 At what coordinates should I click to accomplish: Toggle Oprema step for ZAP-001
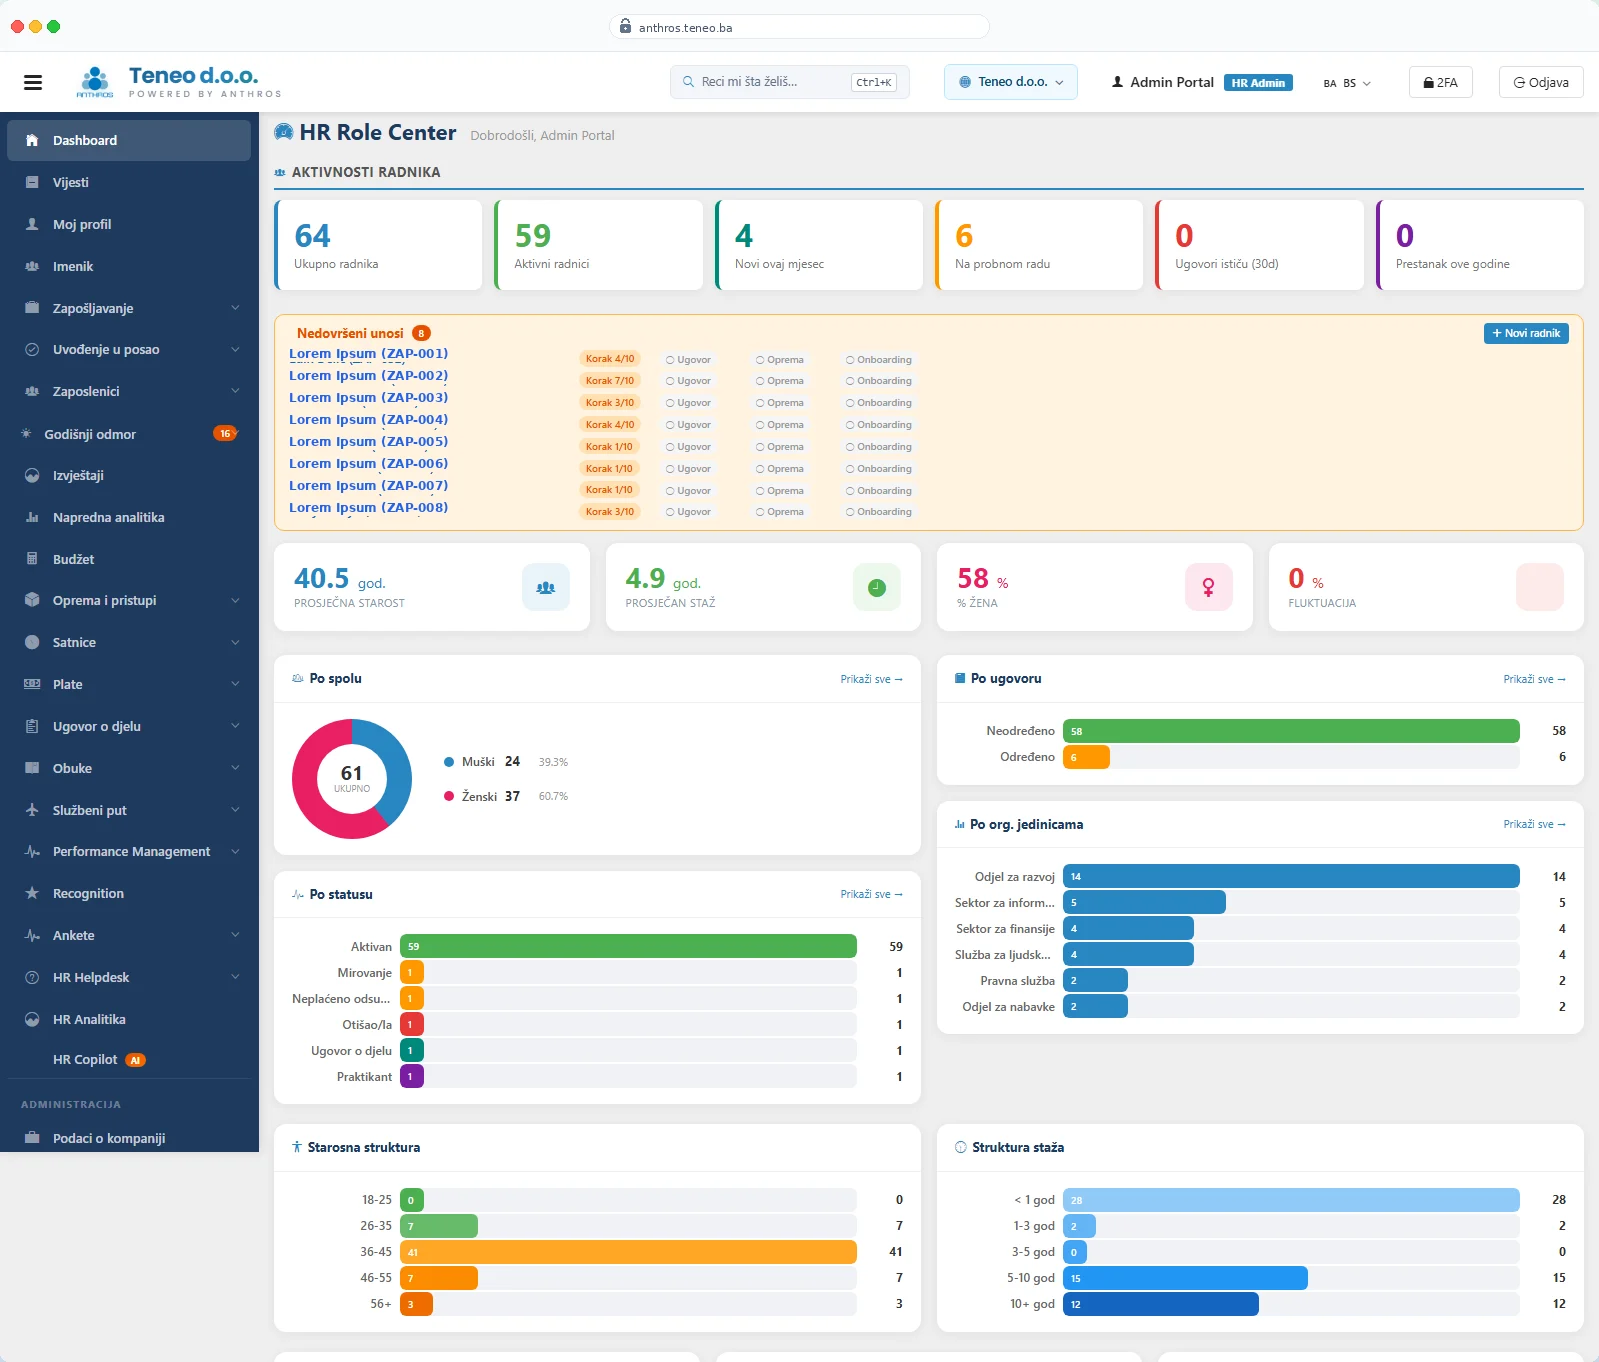pos(780,359)
